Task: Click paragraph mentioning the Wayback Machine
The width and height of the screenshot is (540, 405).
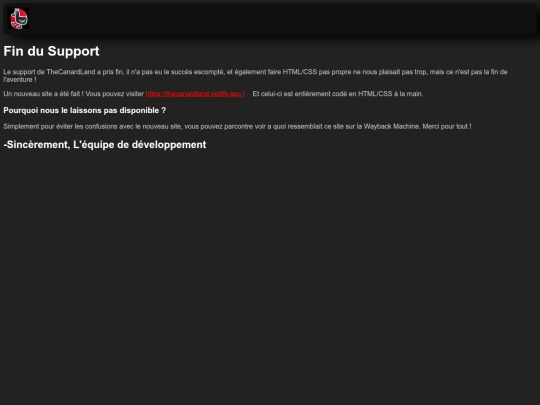Action: (x=237, y=126)
